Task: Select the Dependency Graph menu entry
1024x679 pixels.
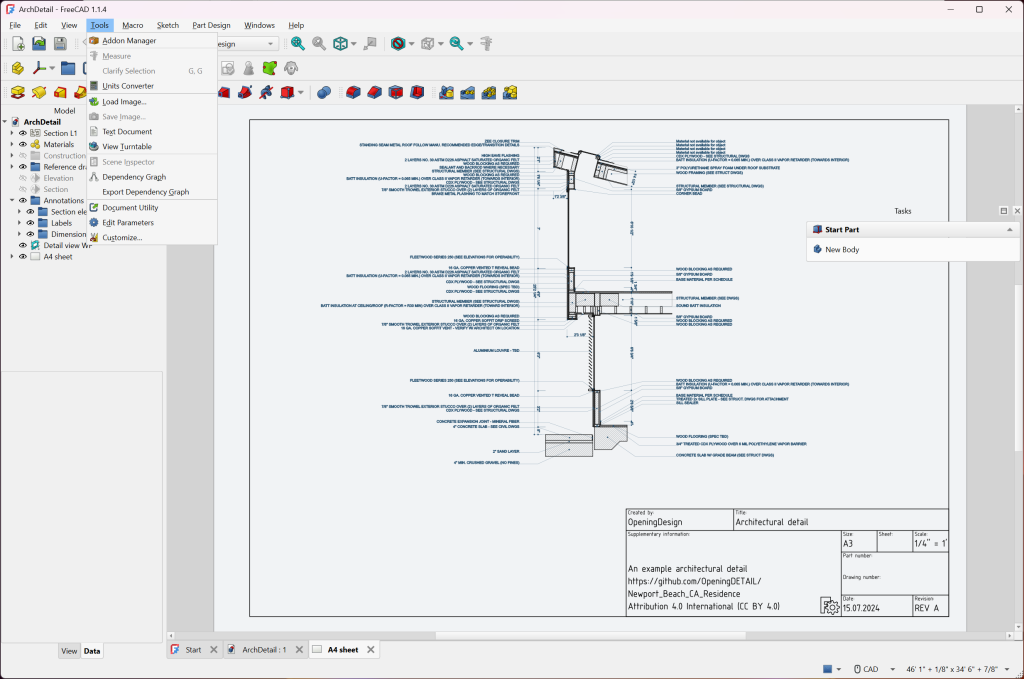Action: [x=152, y=177]
